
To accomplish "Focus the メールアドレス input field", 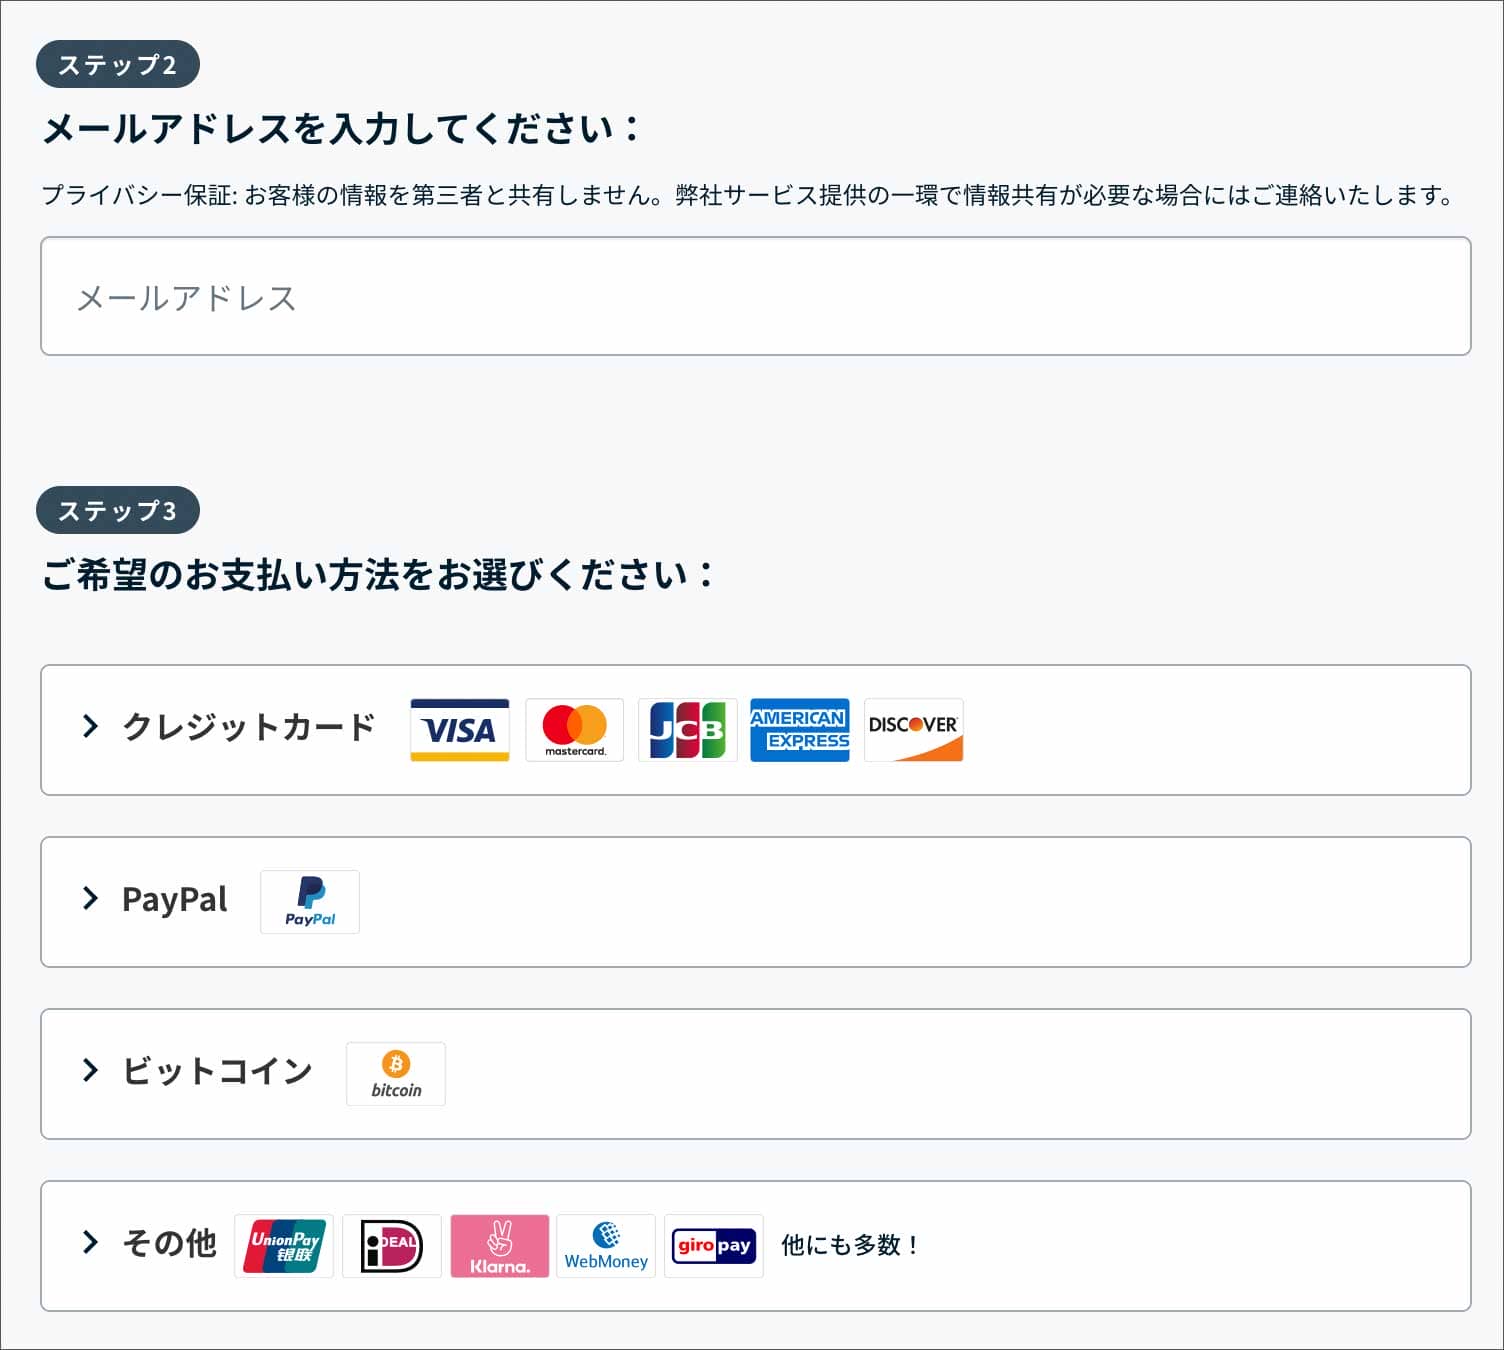I will coord(756,296).
